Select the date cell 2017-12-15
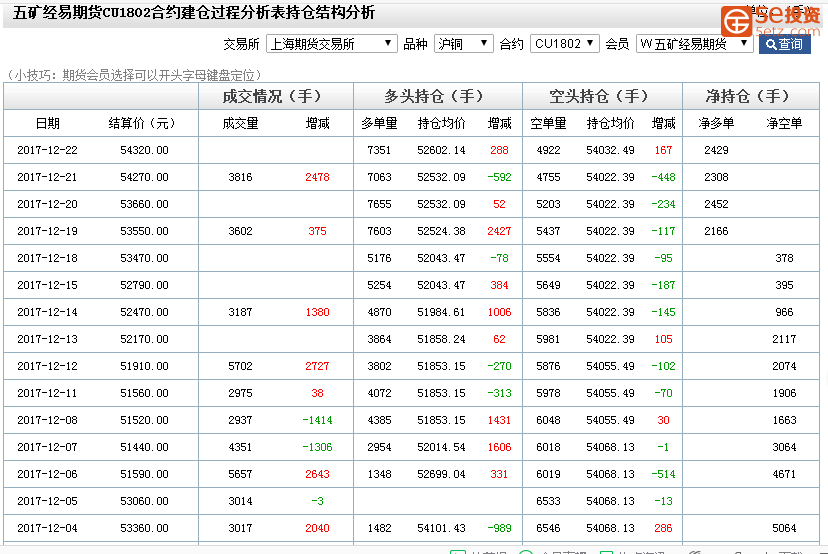828x554 pixels. (48, 285)
